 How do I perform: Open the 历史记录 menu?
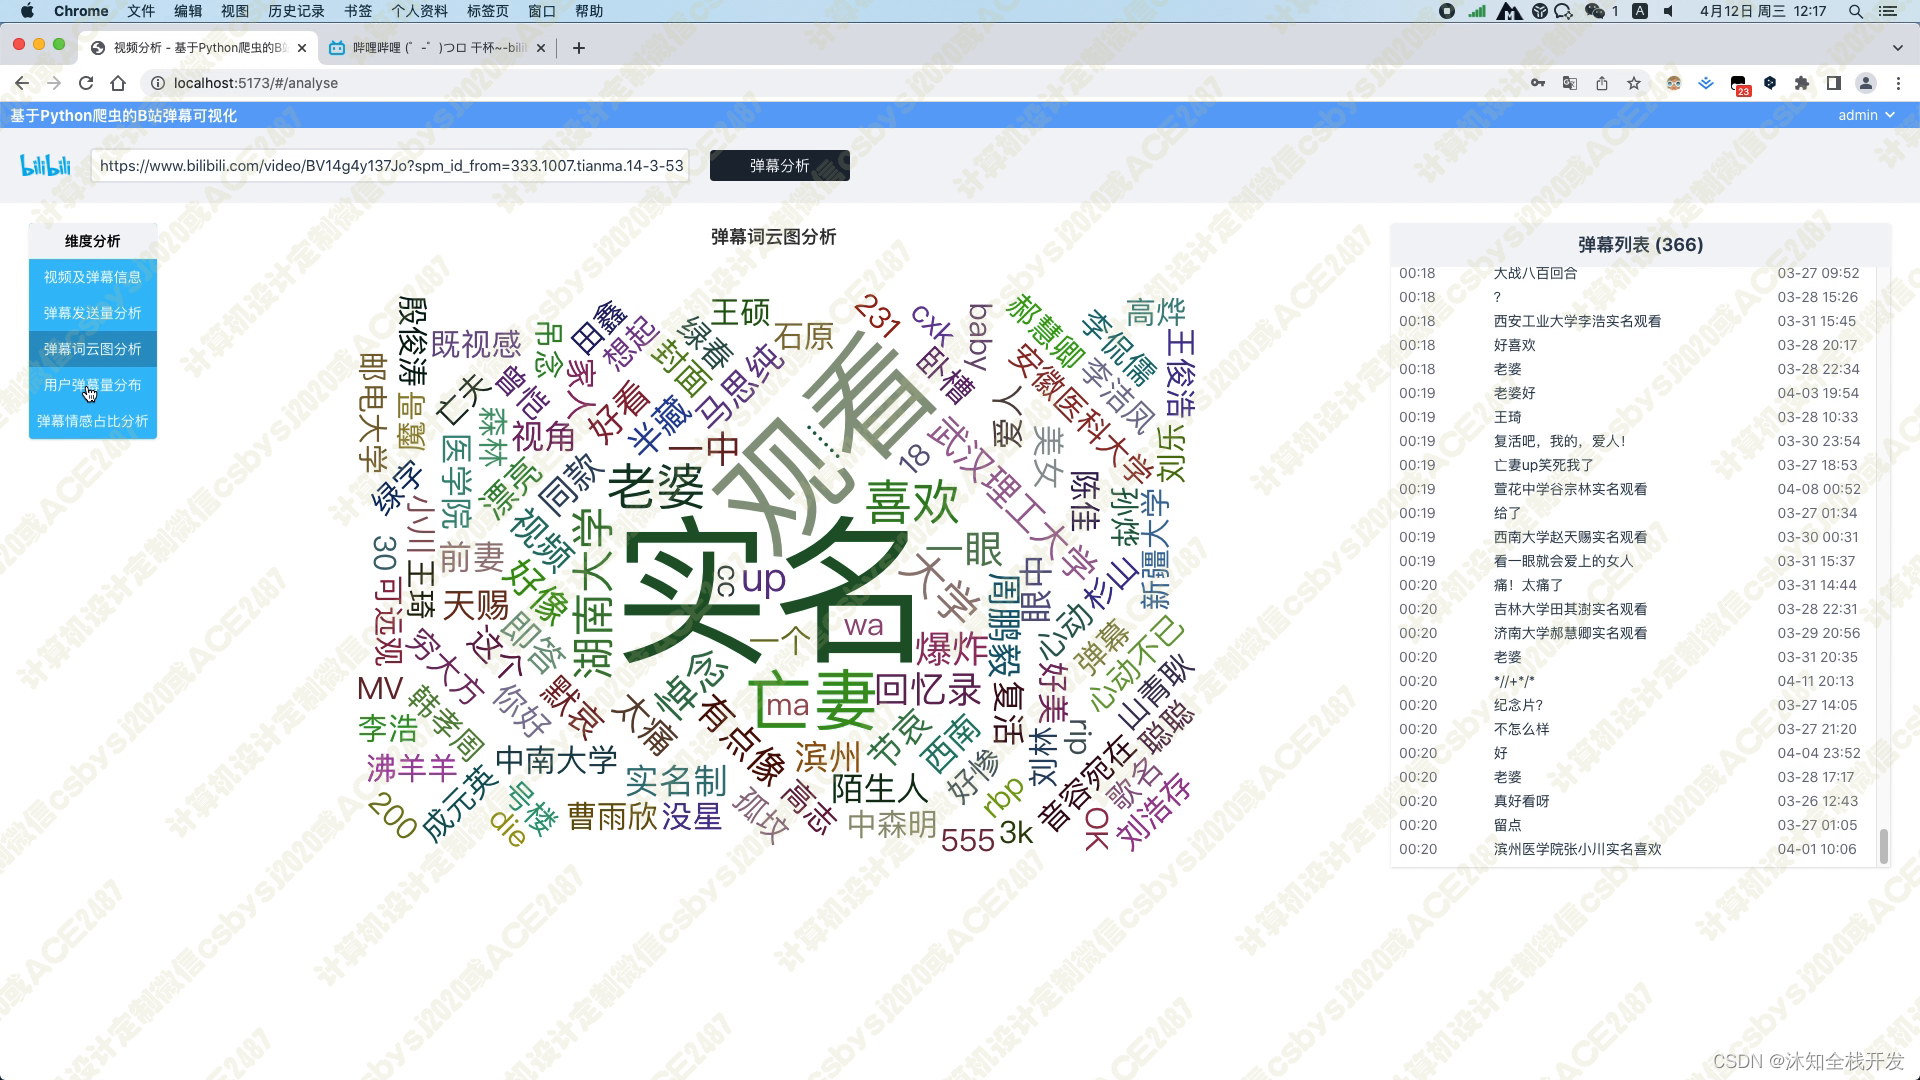pyautogui.click(x=296, y=11)
